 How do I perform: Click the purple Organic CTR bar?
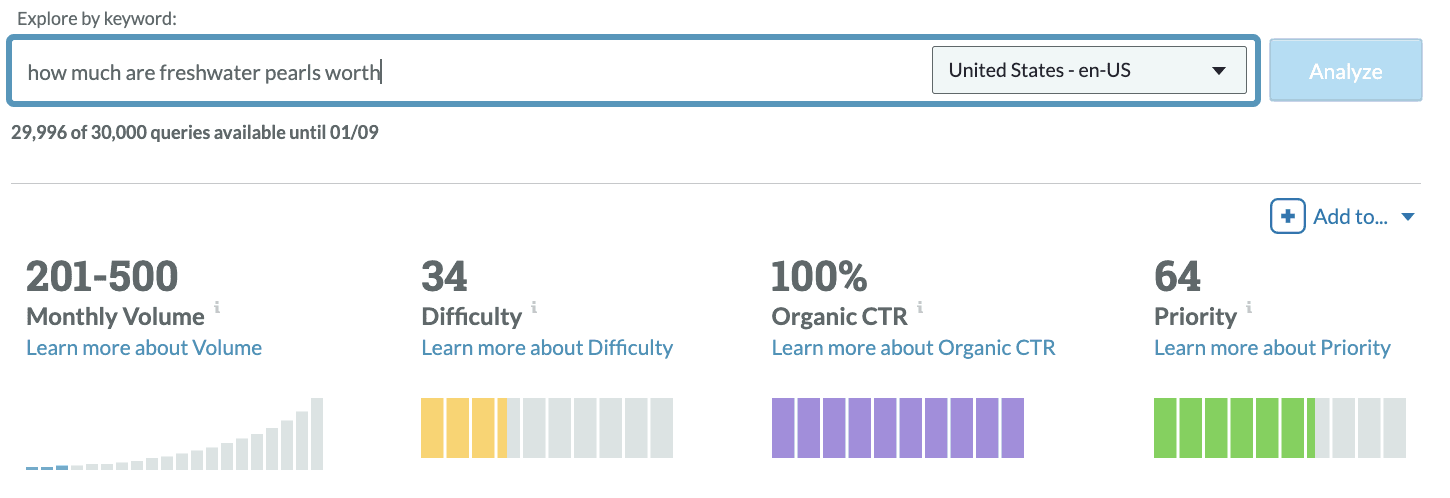898,428
